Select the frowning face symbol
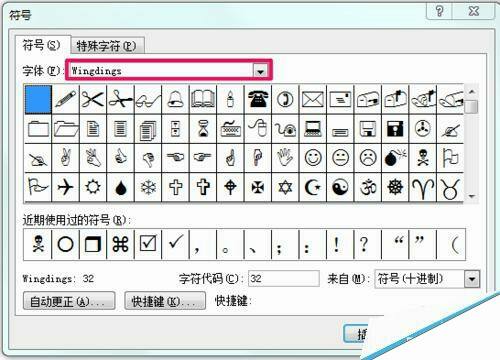The width and height of the screenshot is (500, 360). 368,158
